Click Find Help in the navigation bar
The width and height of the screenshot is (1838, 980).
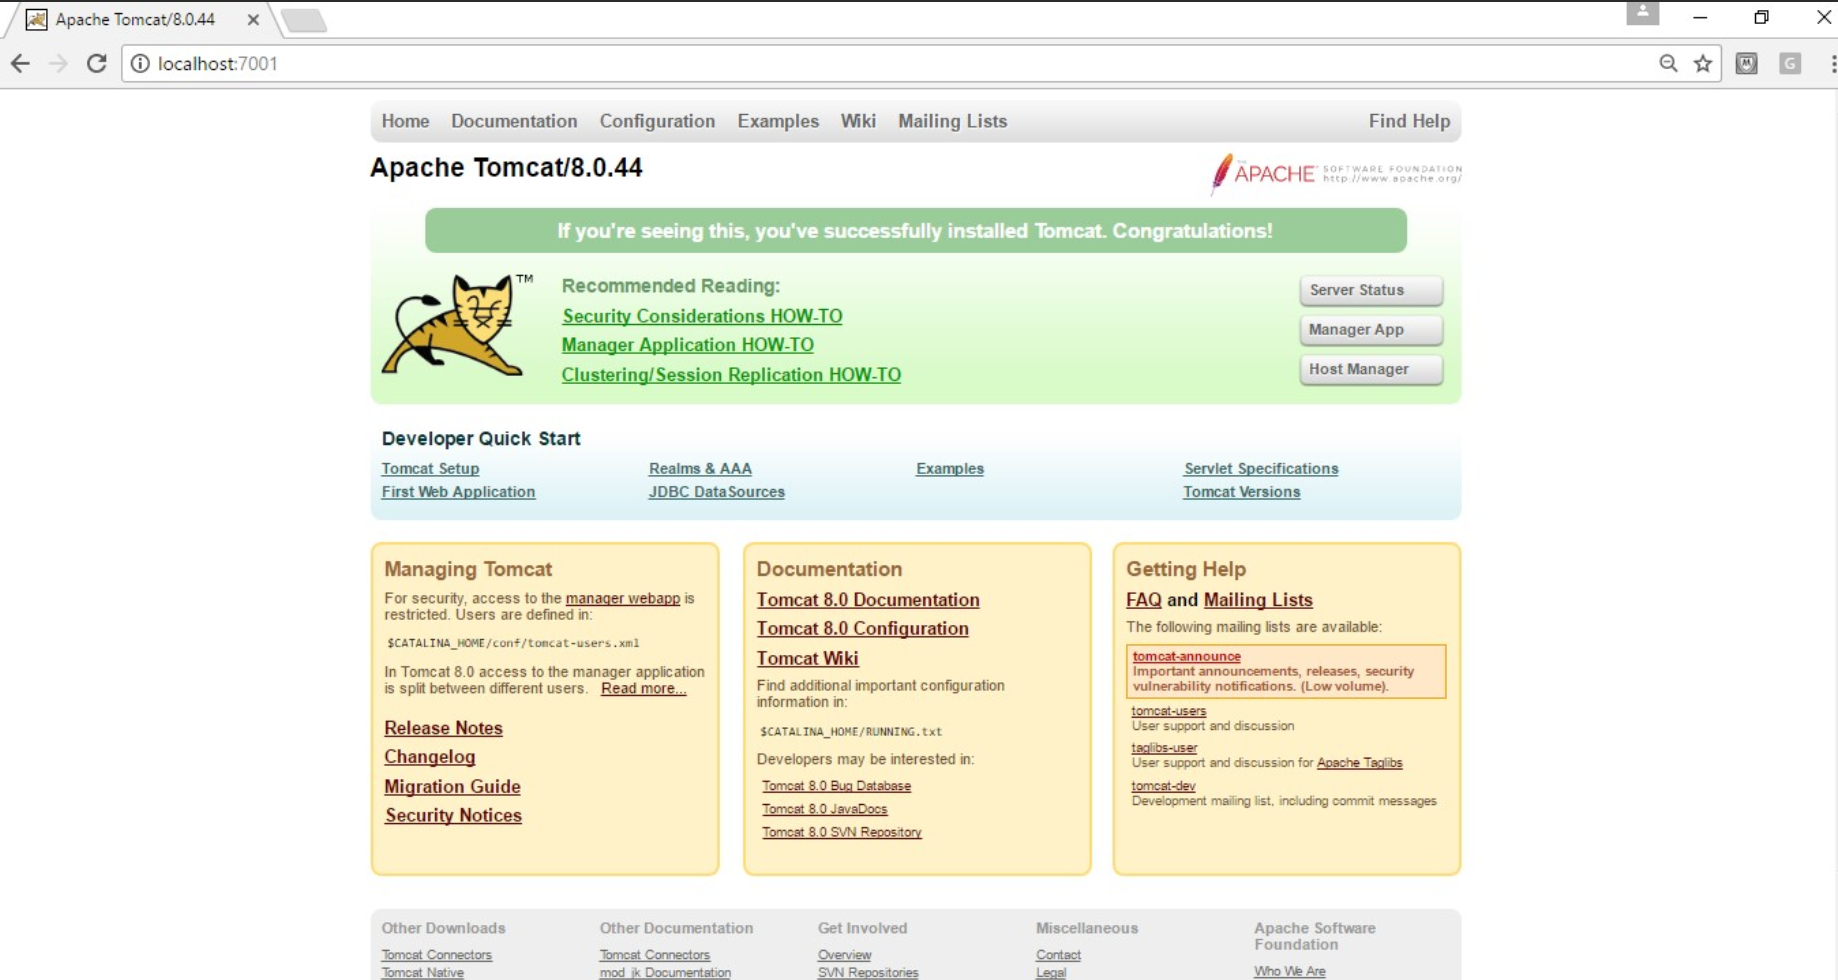coord(1409,121)
